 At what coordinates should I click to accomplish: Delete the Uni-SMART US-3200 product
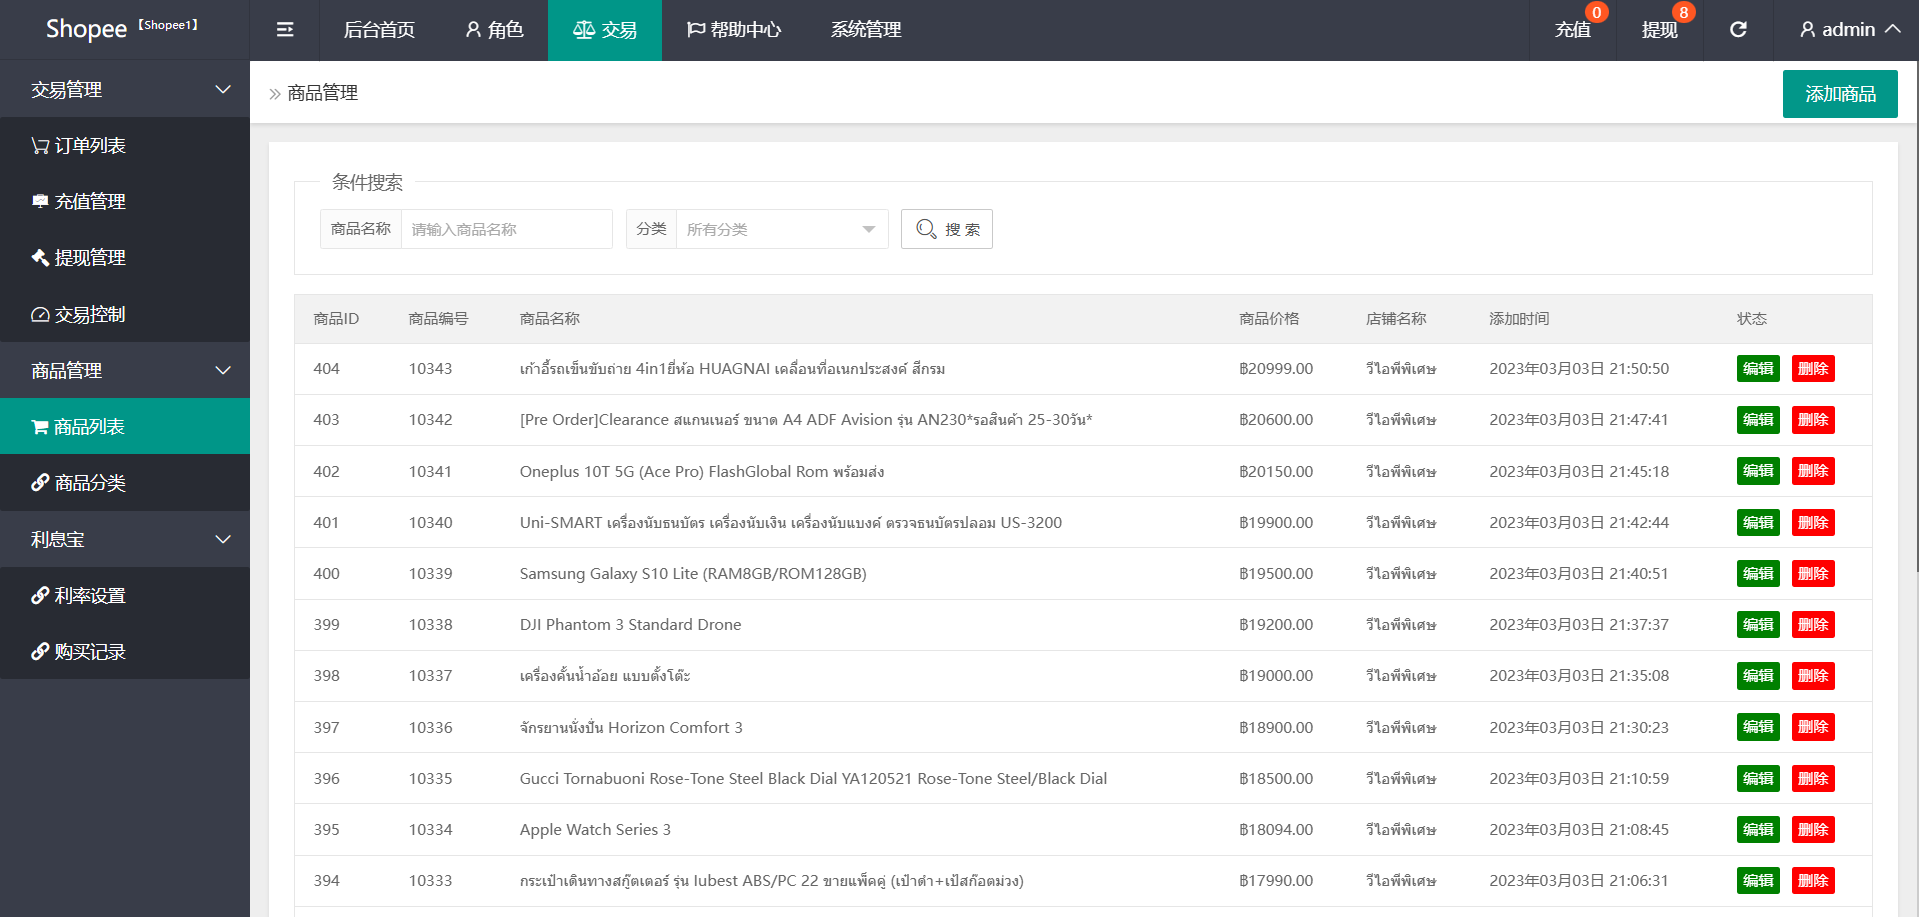1813,523
